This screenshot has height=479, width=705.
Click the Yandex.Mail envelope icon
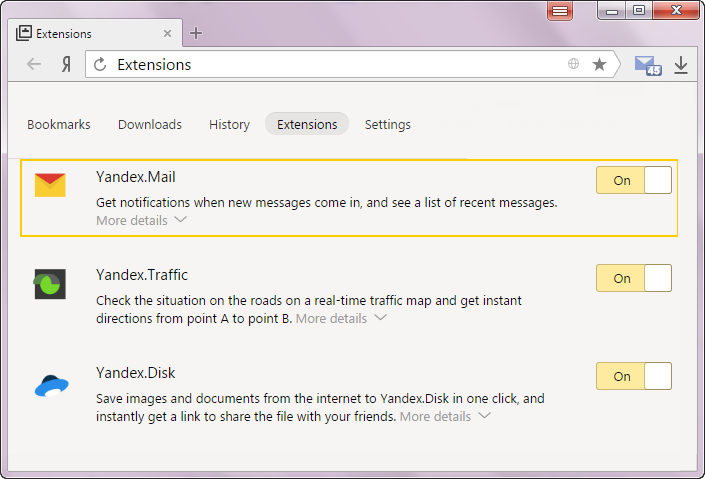[50, 185]
